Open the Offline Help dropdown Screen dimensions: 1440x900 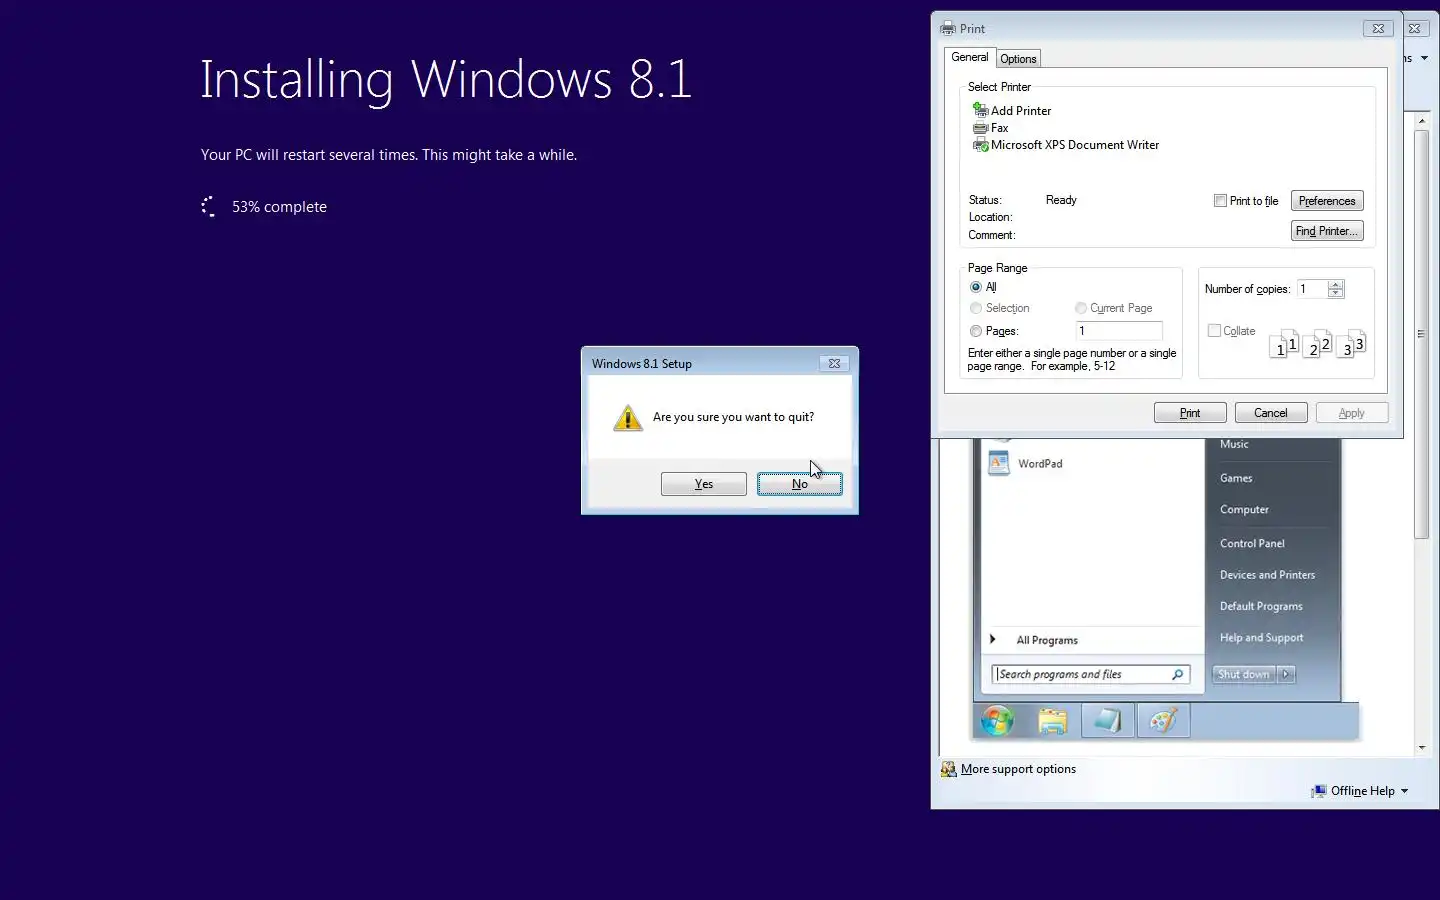(1404, 791)
